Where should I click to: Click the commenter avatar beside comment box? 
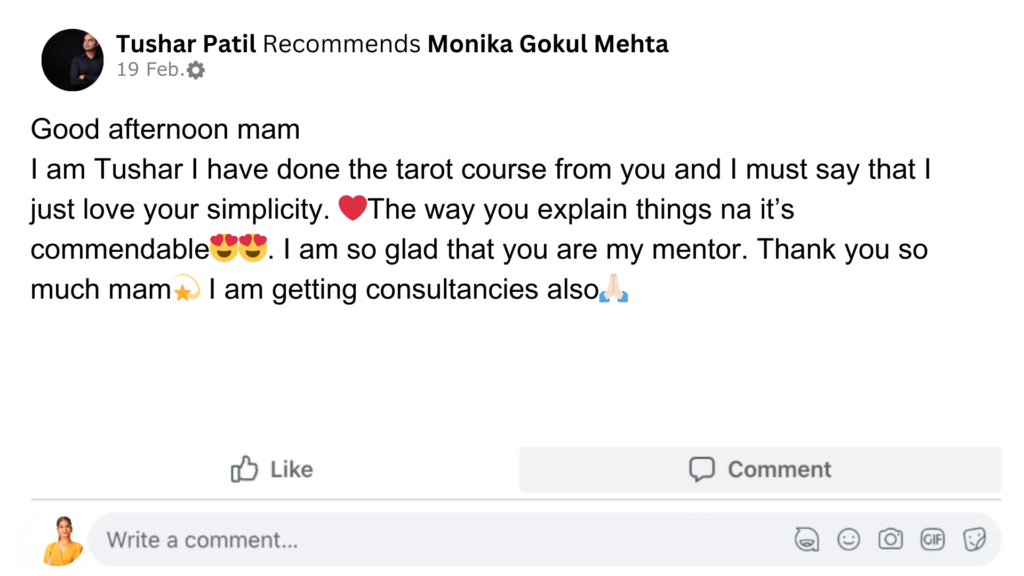click(x=62, y=541)
